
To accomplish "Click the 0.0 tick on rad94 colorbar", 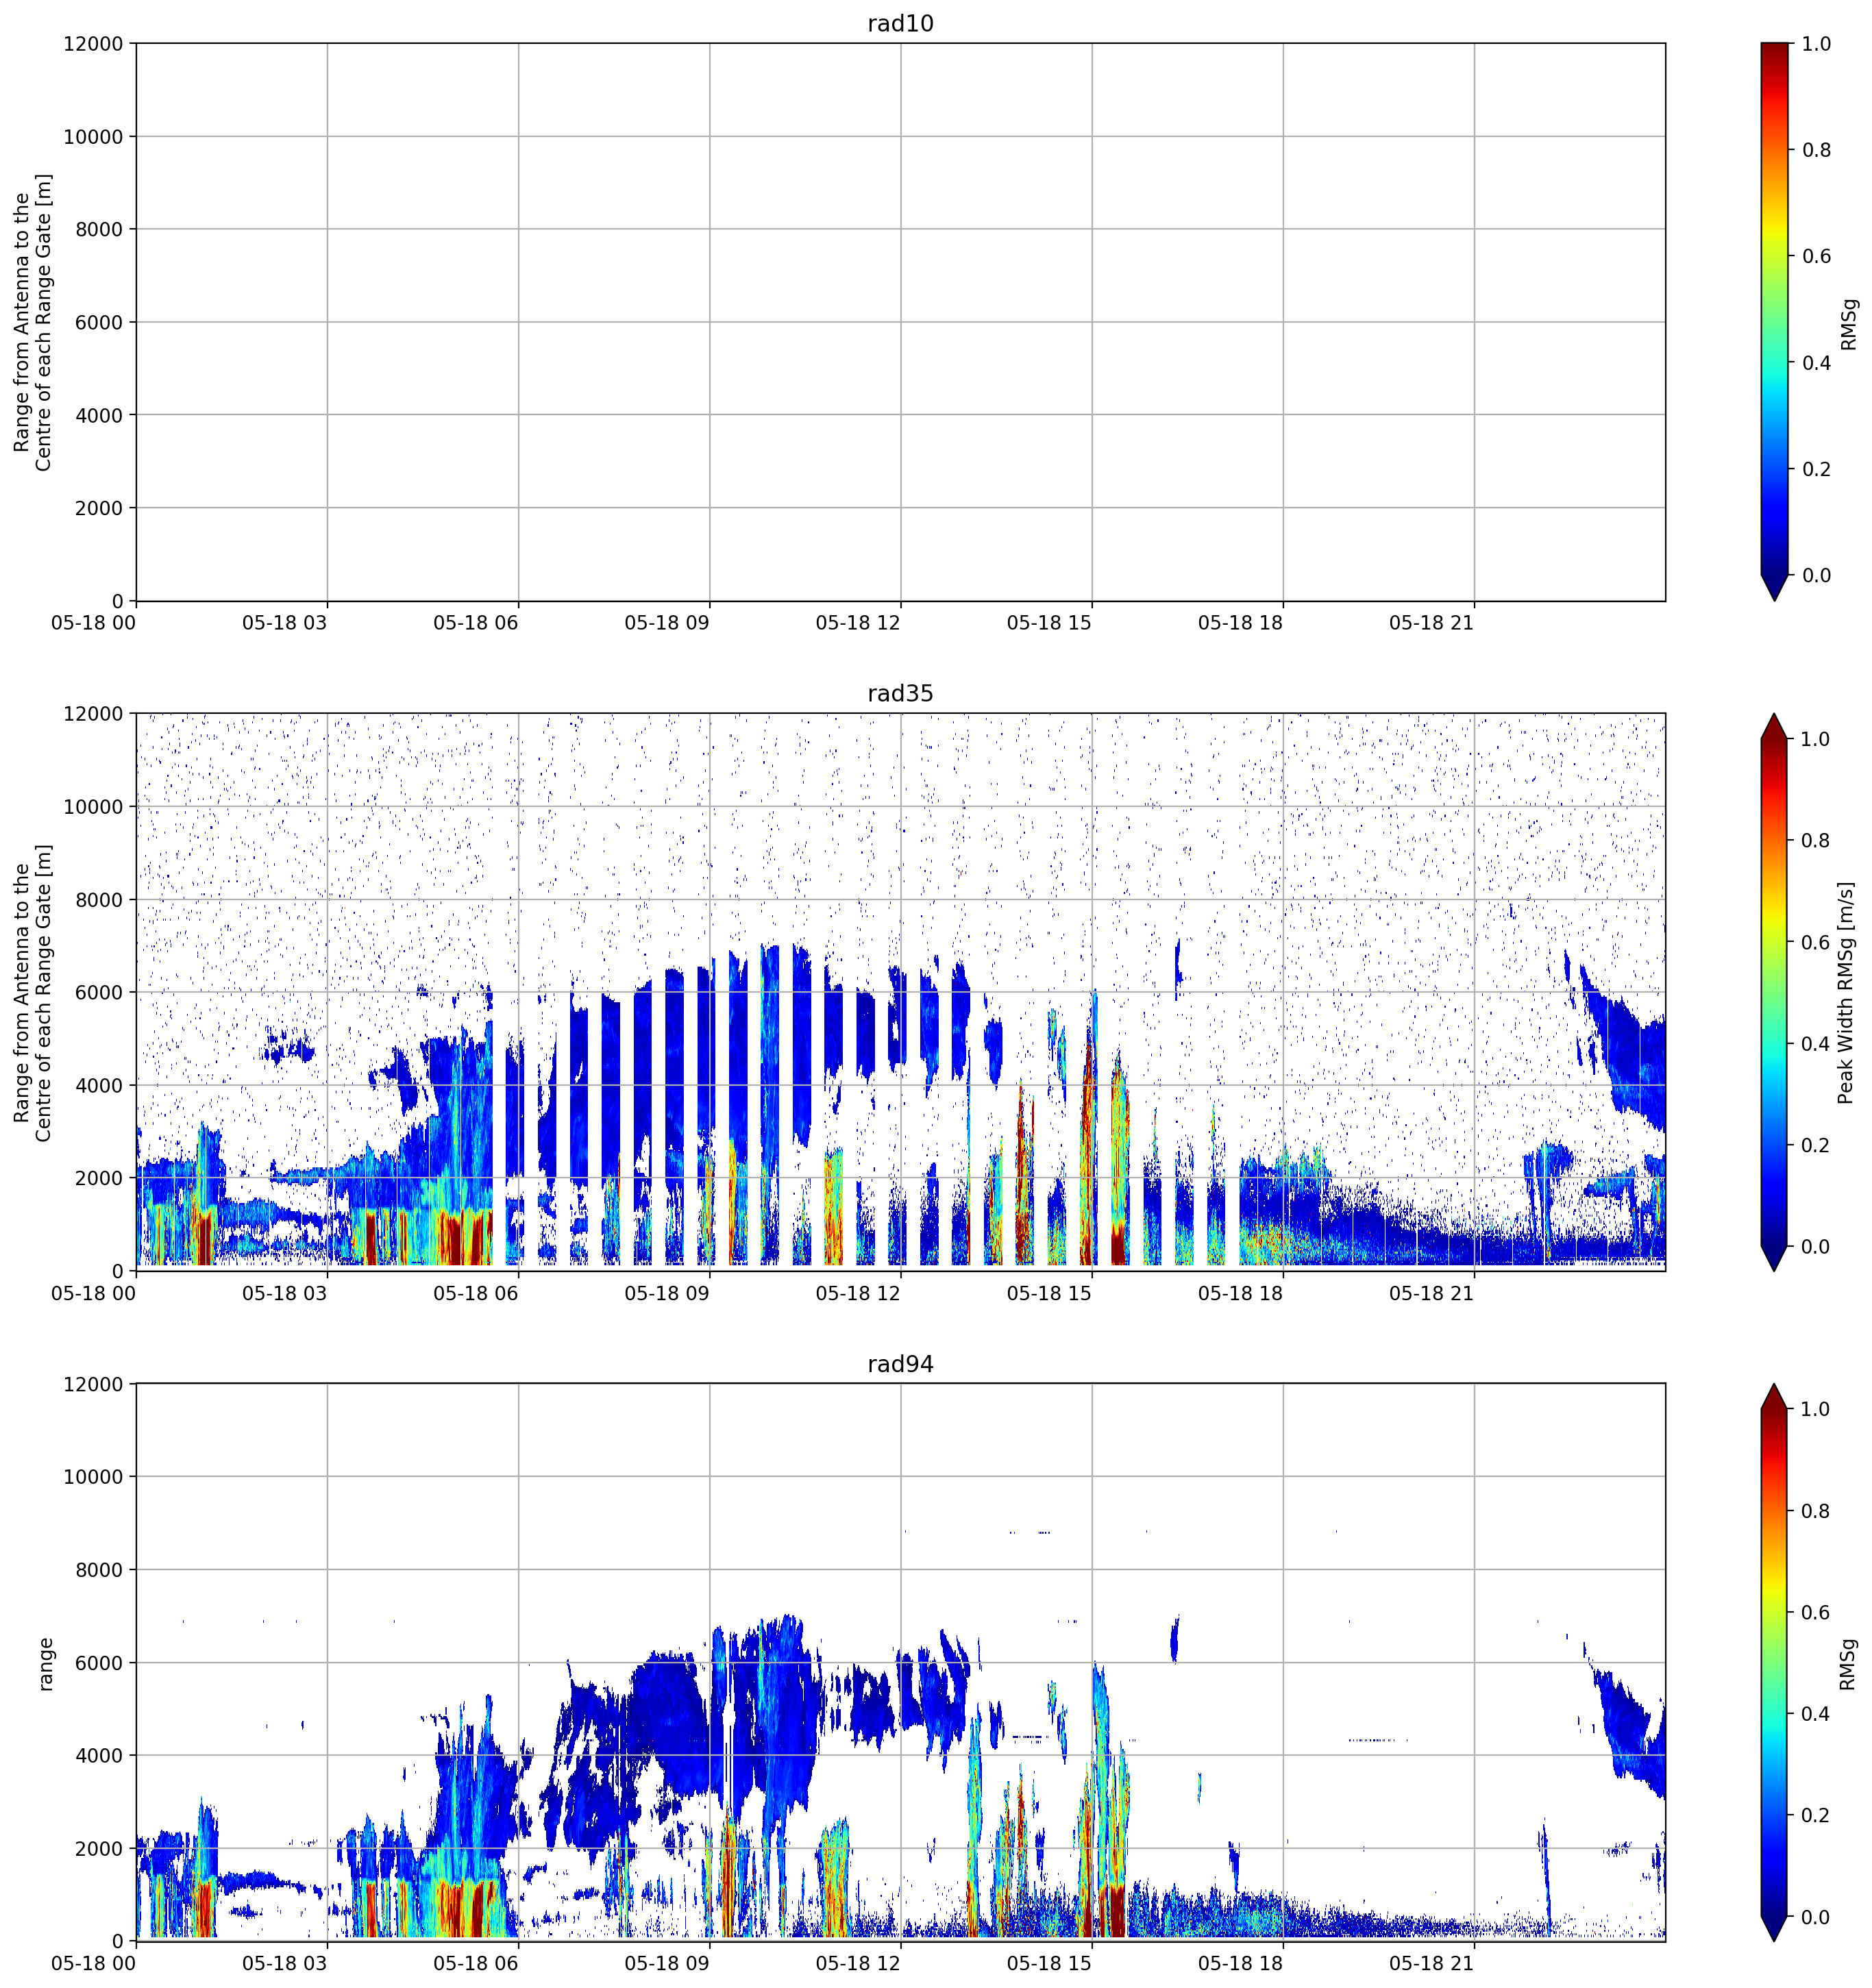I will (1816, 1917).
